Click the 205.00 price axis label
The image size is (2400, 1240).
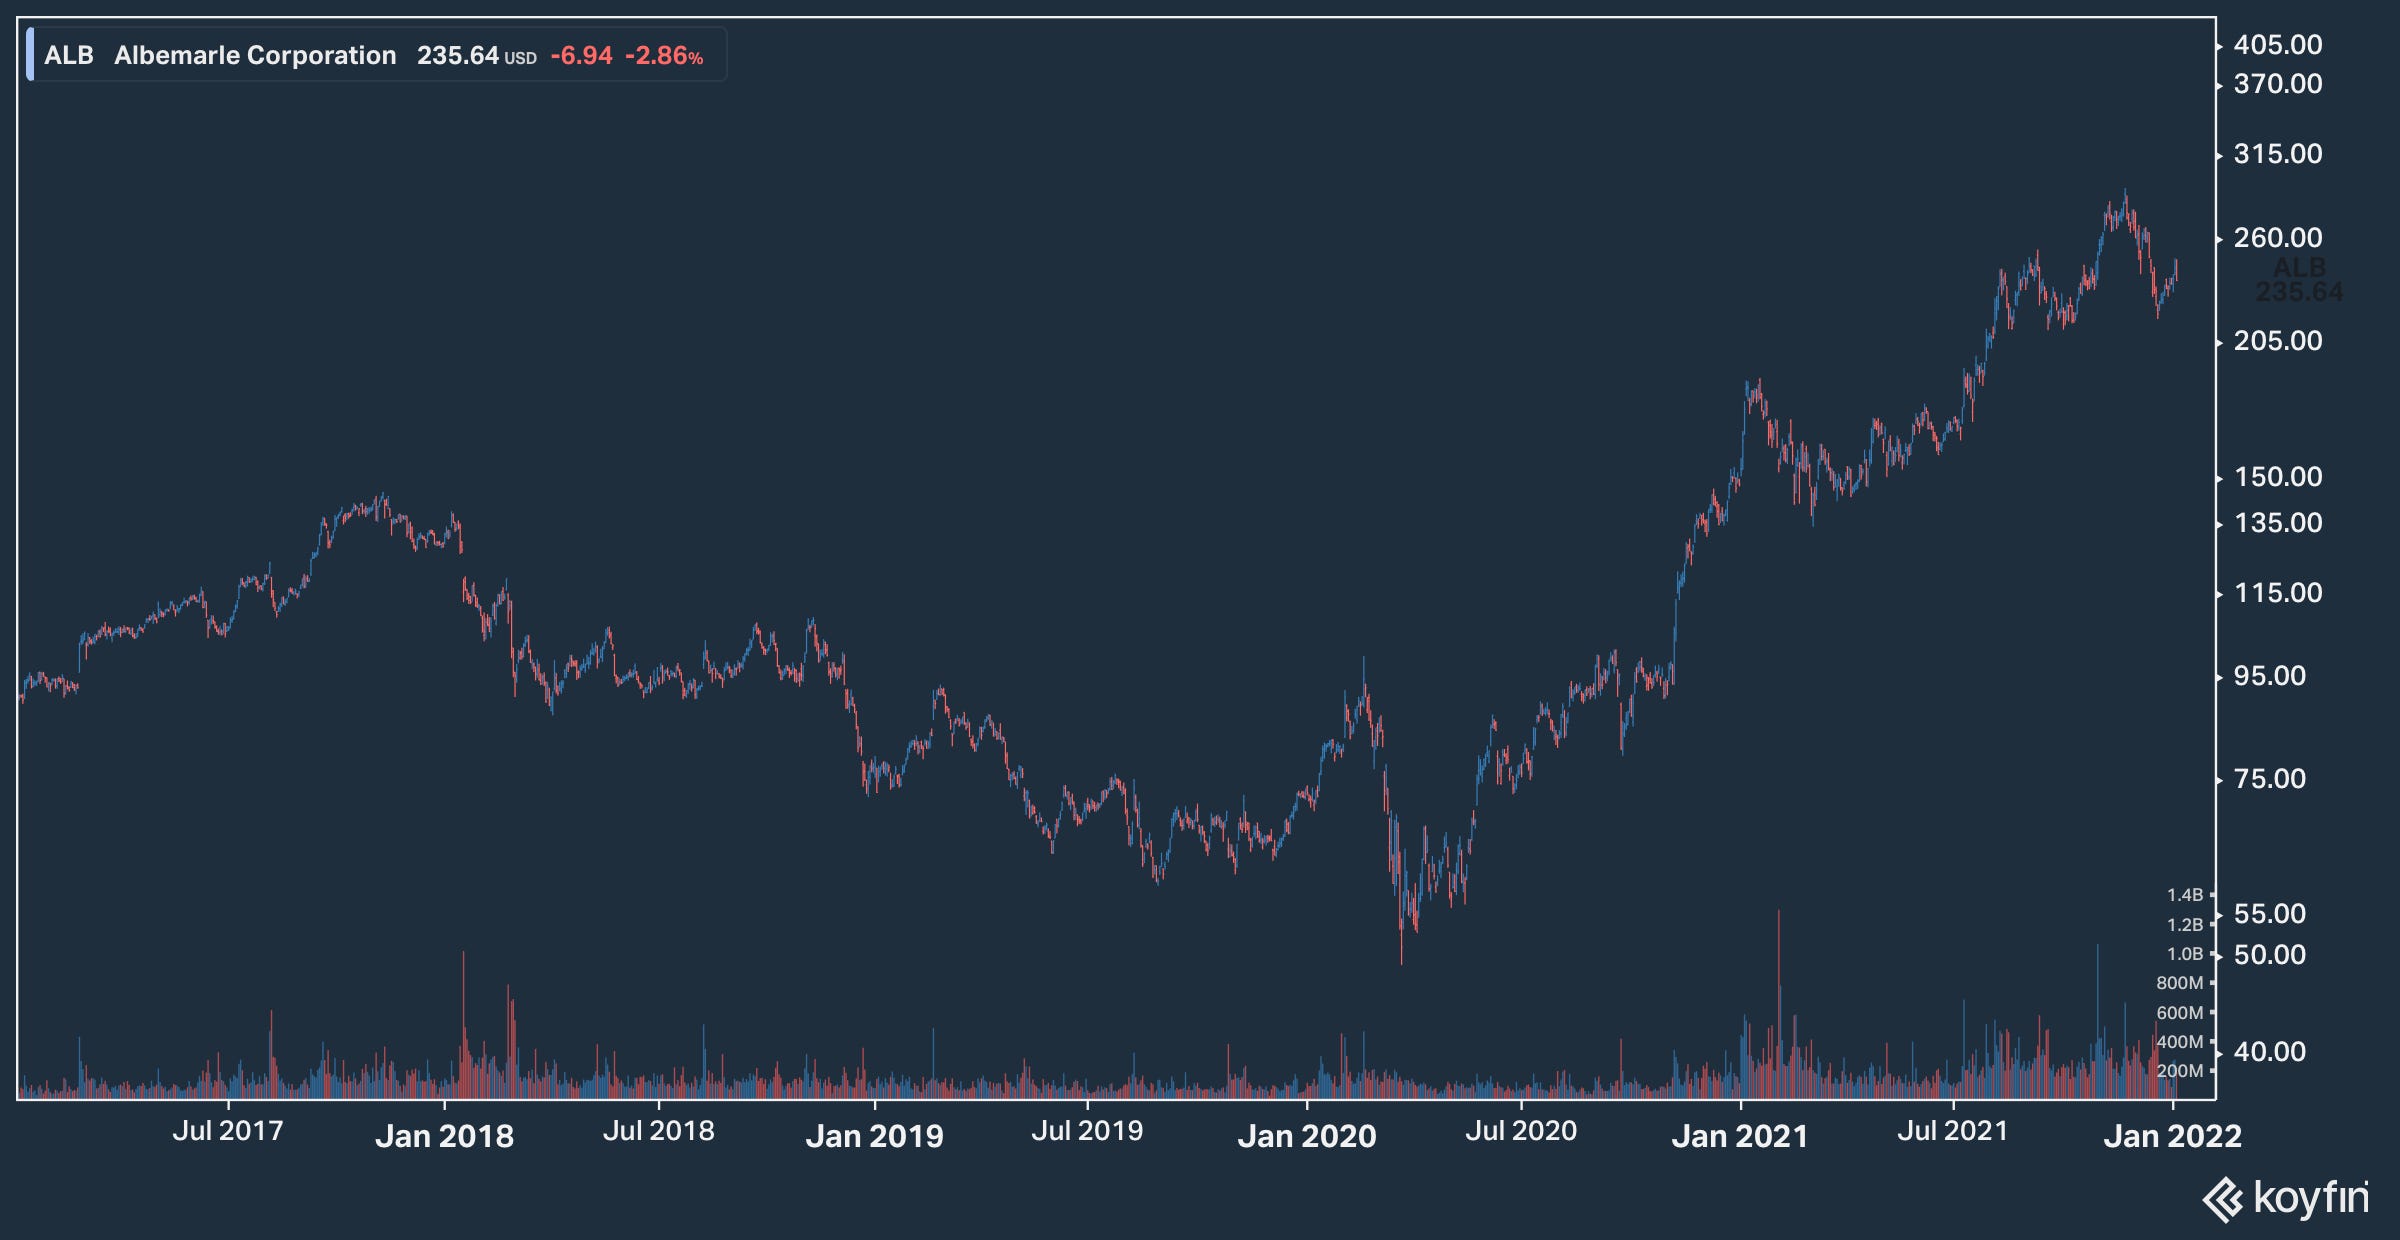coord(2278,341)
